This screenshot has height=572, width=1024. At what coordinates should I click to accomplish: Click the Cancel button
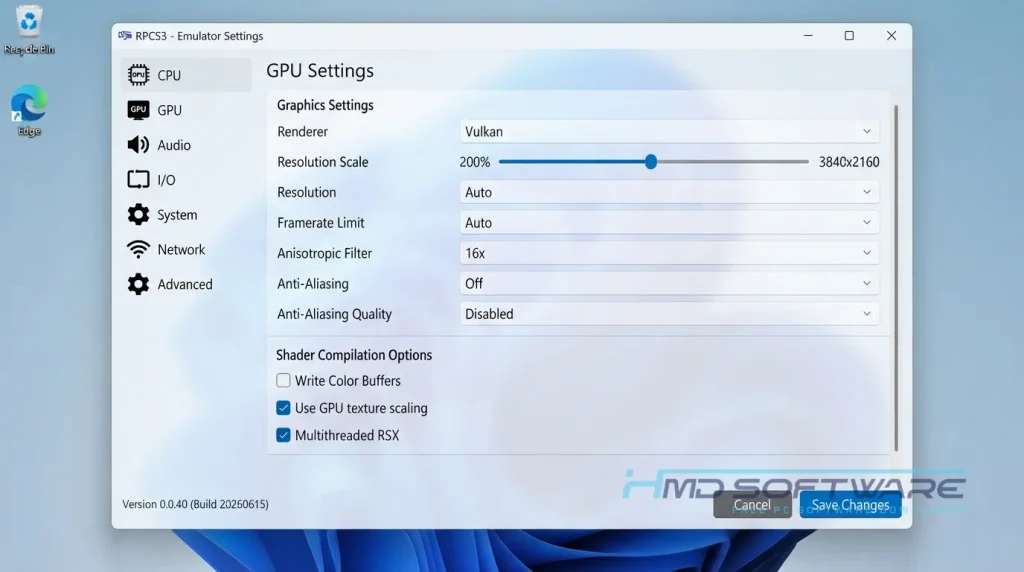tap(752, 505)
